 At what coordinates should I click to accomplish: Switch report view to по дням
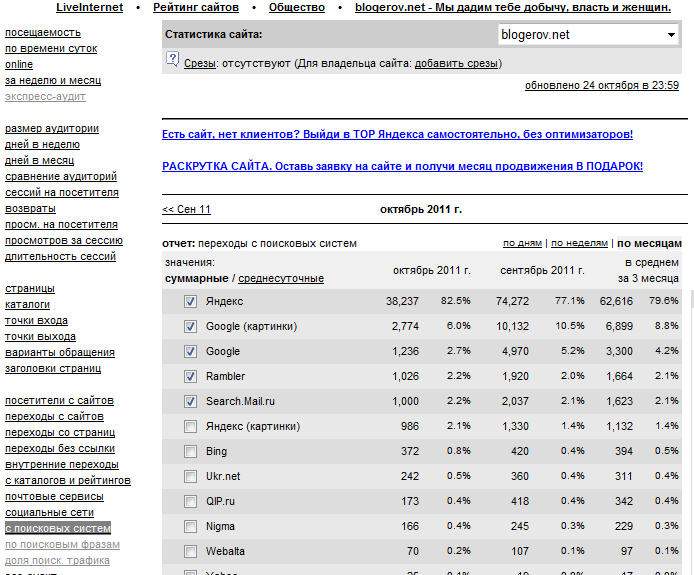click(x=522, y=243)
